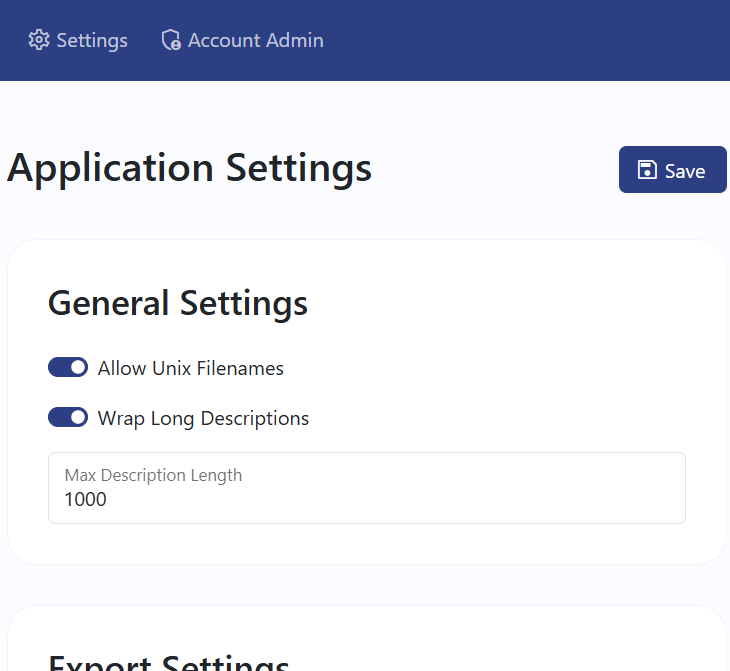Click the 1000 value in the field

[x=85, y=499]
